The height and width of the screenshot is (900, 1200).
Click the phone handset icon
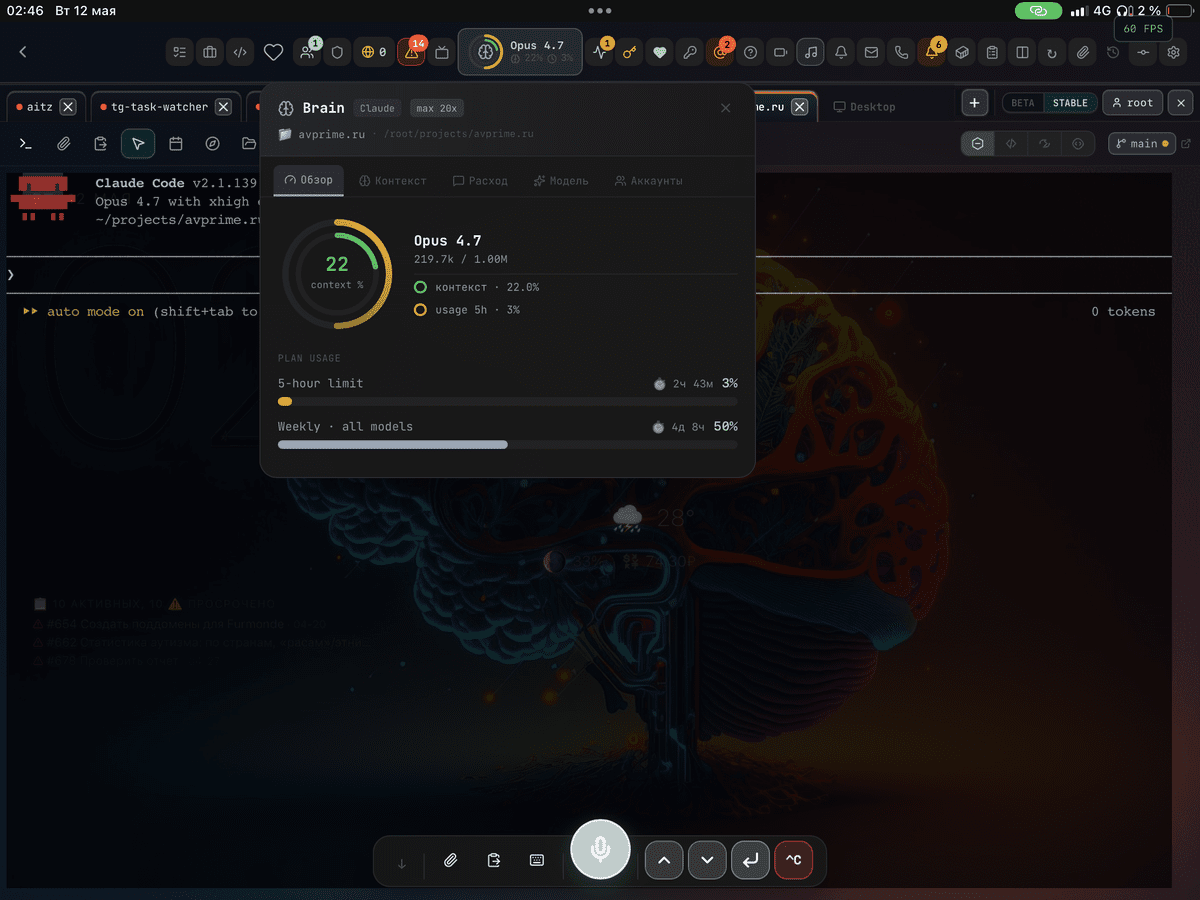click(x=902, y=52)
